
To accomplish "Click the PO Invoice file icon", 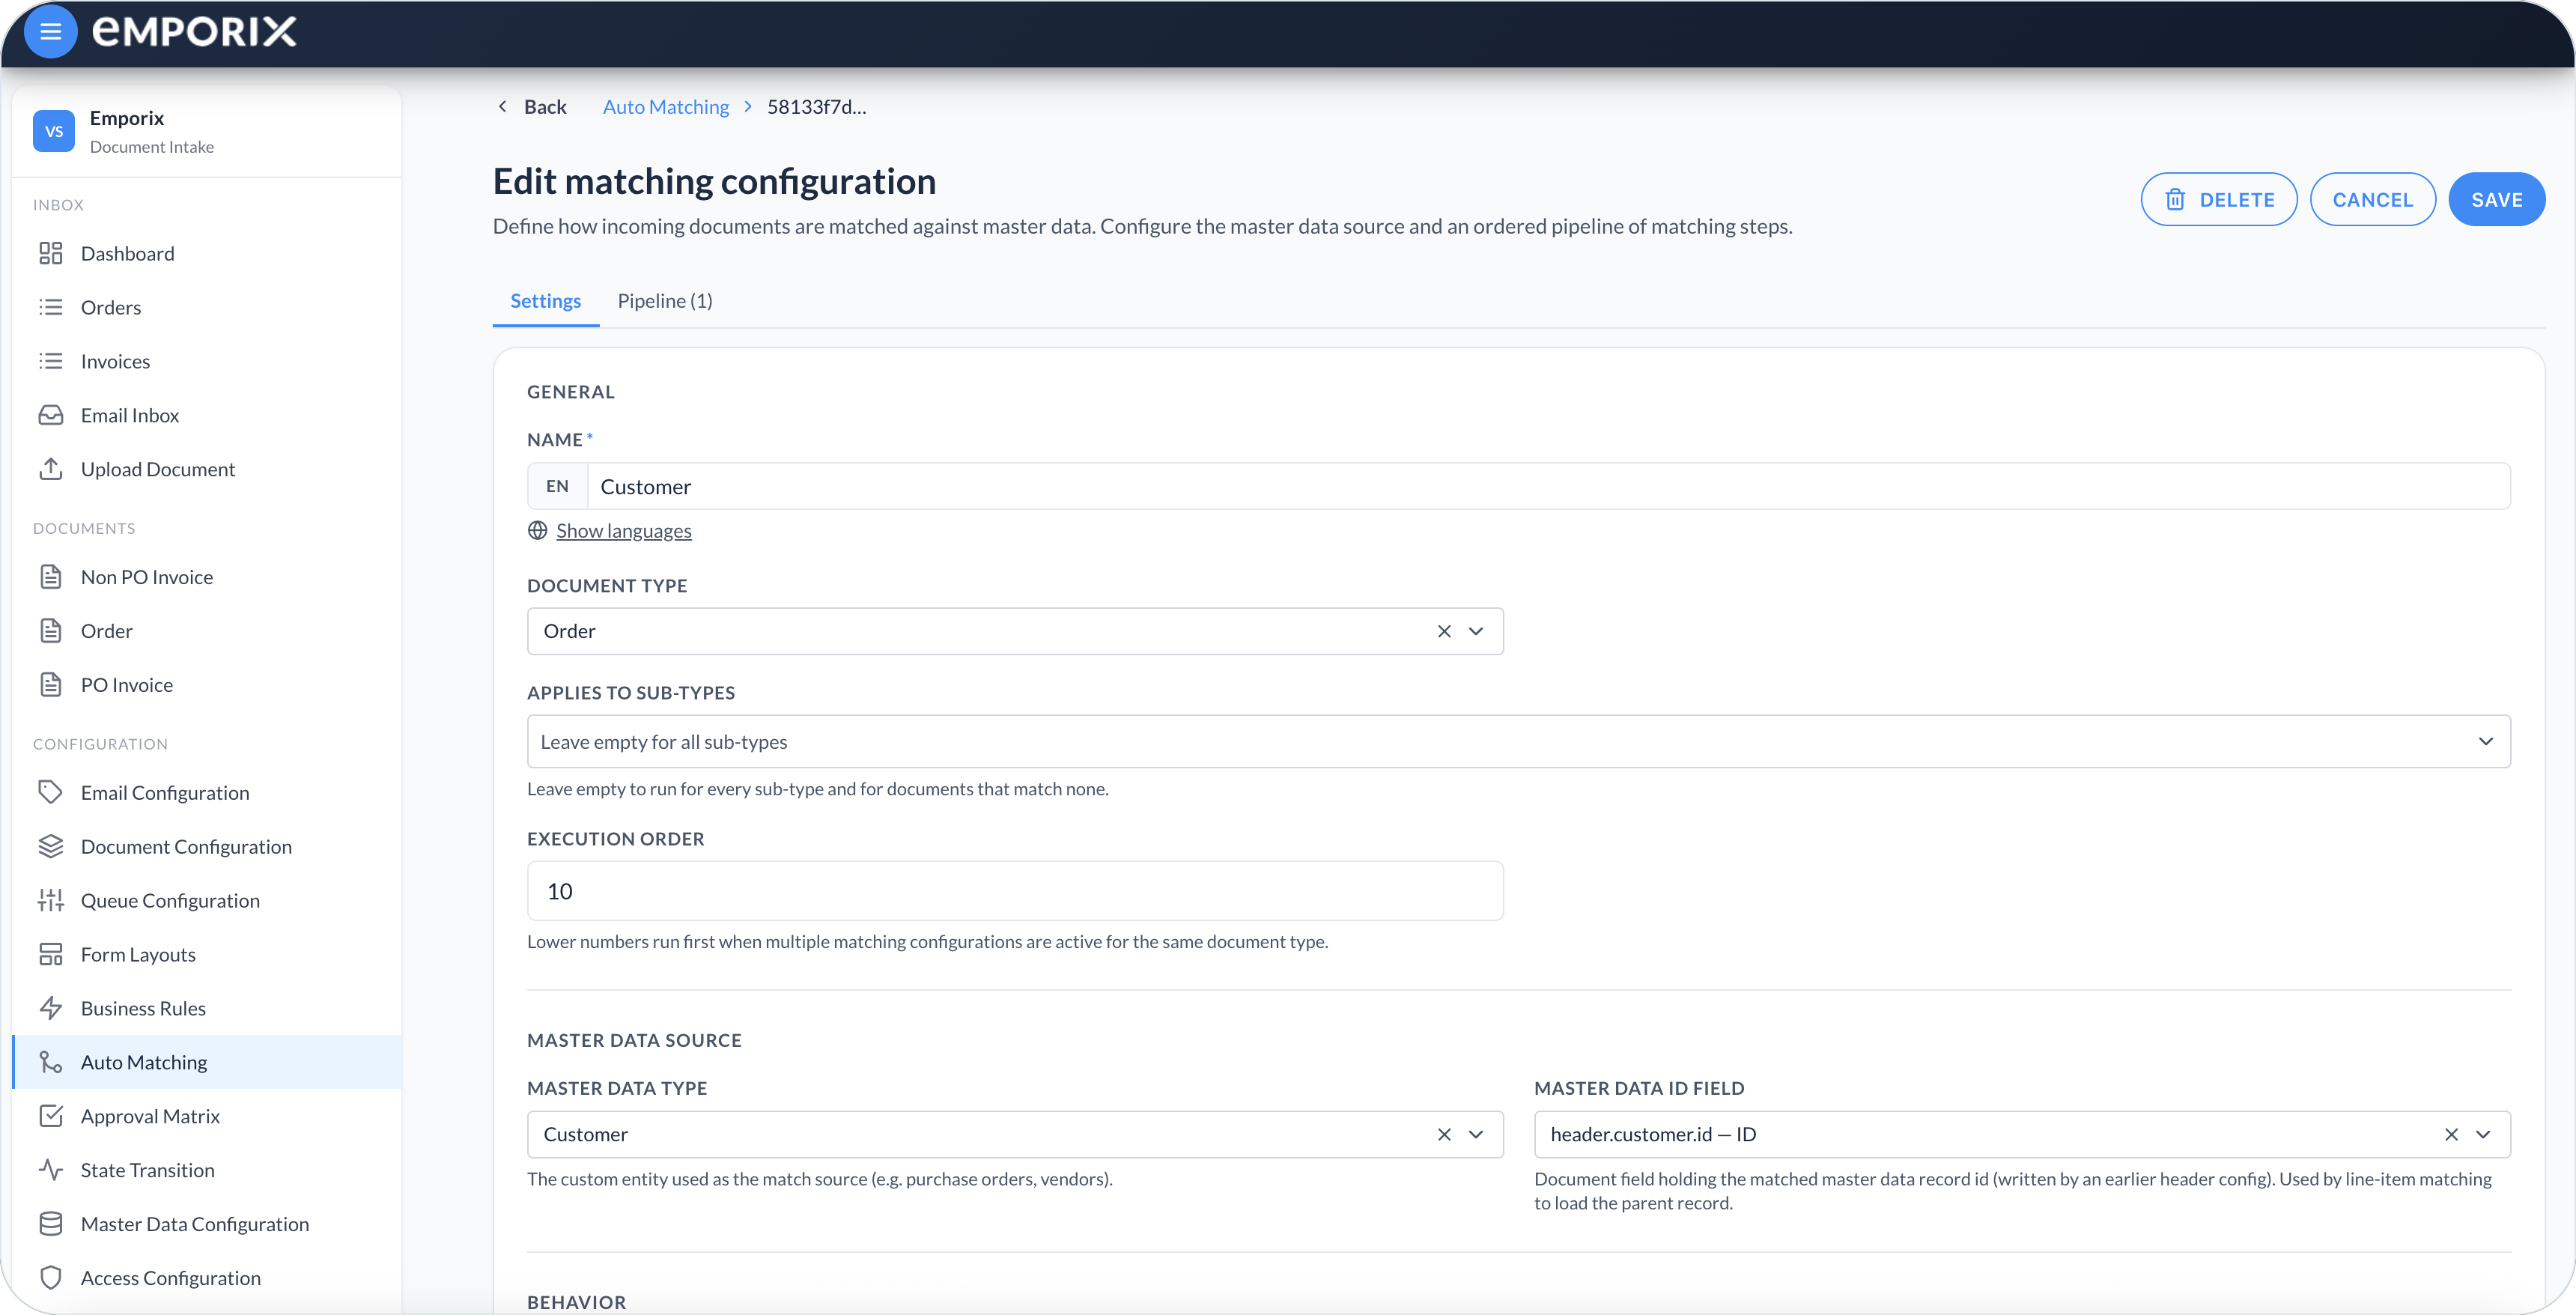I will [51, 685].
